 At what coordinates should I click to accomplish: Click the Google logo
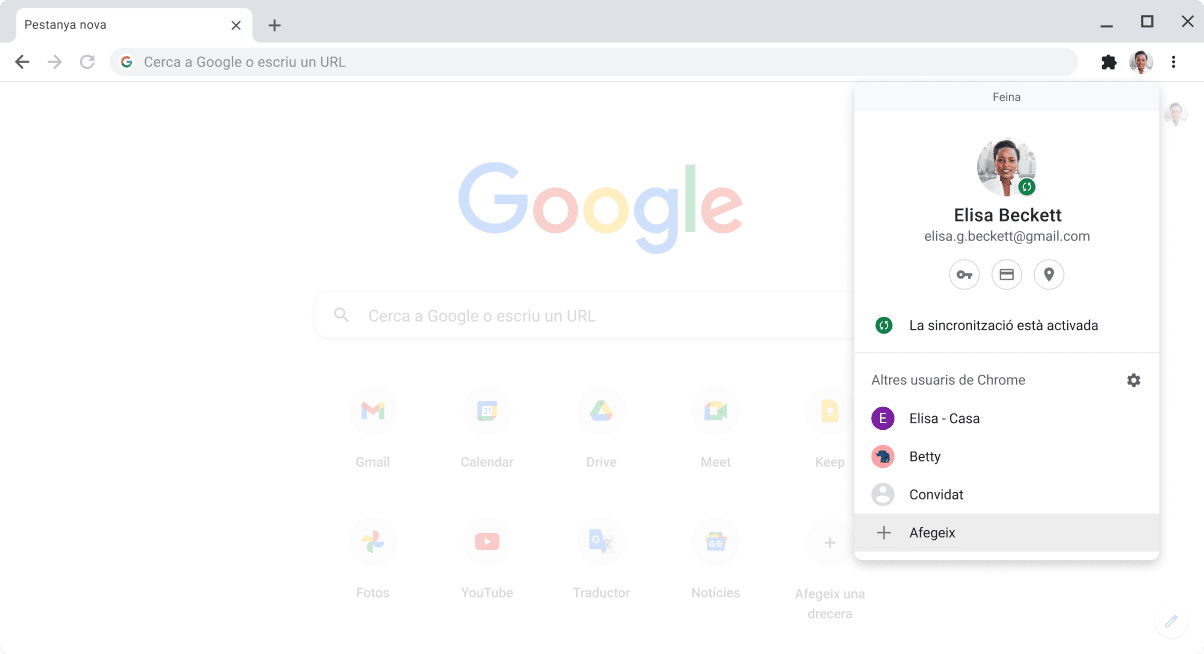pos(601,206)
